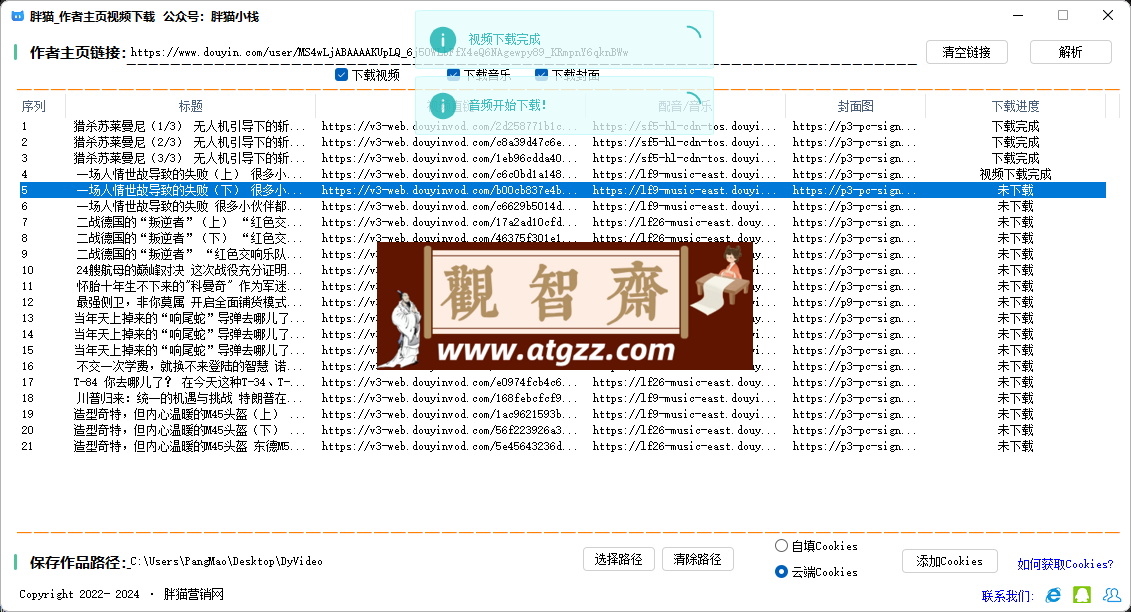Open the QQ group contact icon
Screen dimensions: 1131x612
(x=1112, y=595)
